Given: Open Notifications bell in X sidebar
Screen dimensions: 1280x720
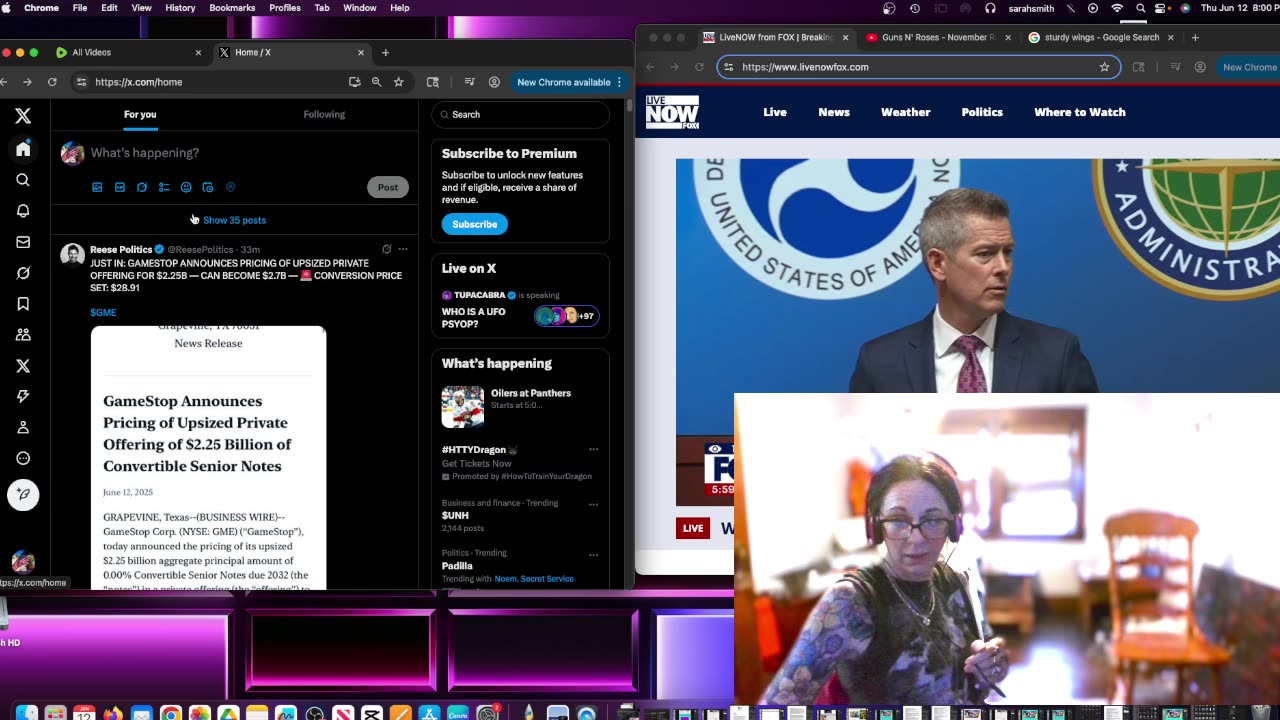Looking at the screenshot, I should 23,211.
